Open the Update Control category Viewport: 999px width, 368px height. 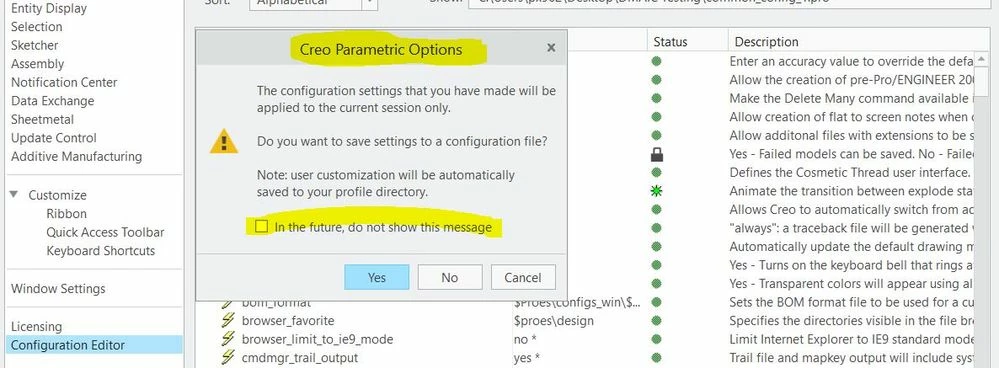54,138
